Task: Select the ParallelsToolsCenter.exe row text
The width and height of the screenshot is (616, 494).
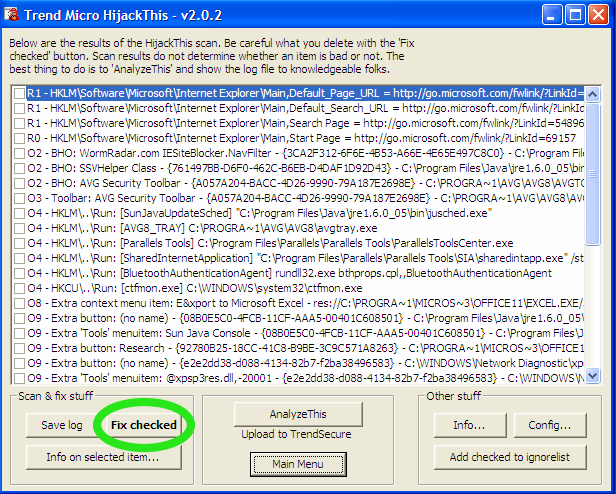Action: point(270,243)
